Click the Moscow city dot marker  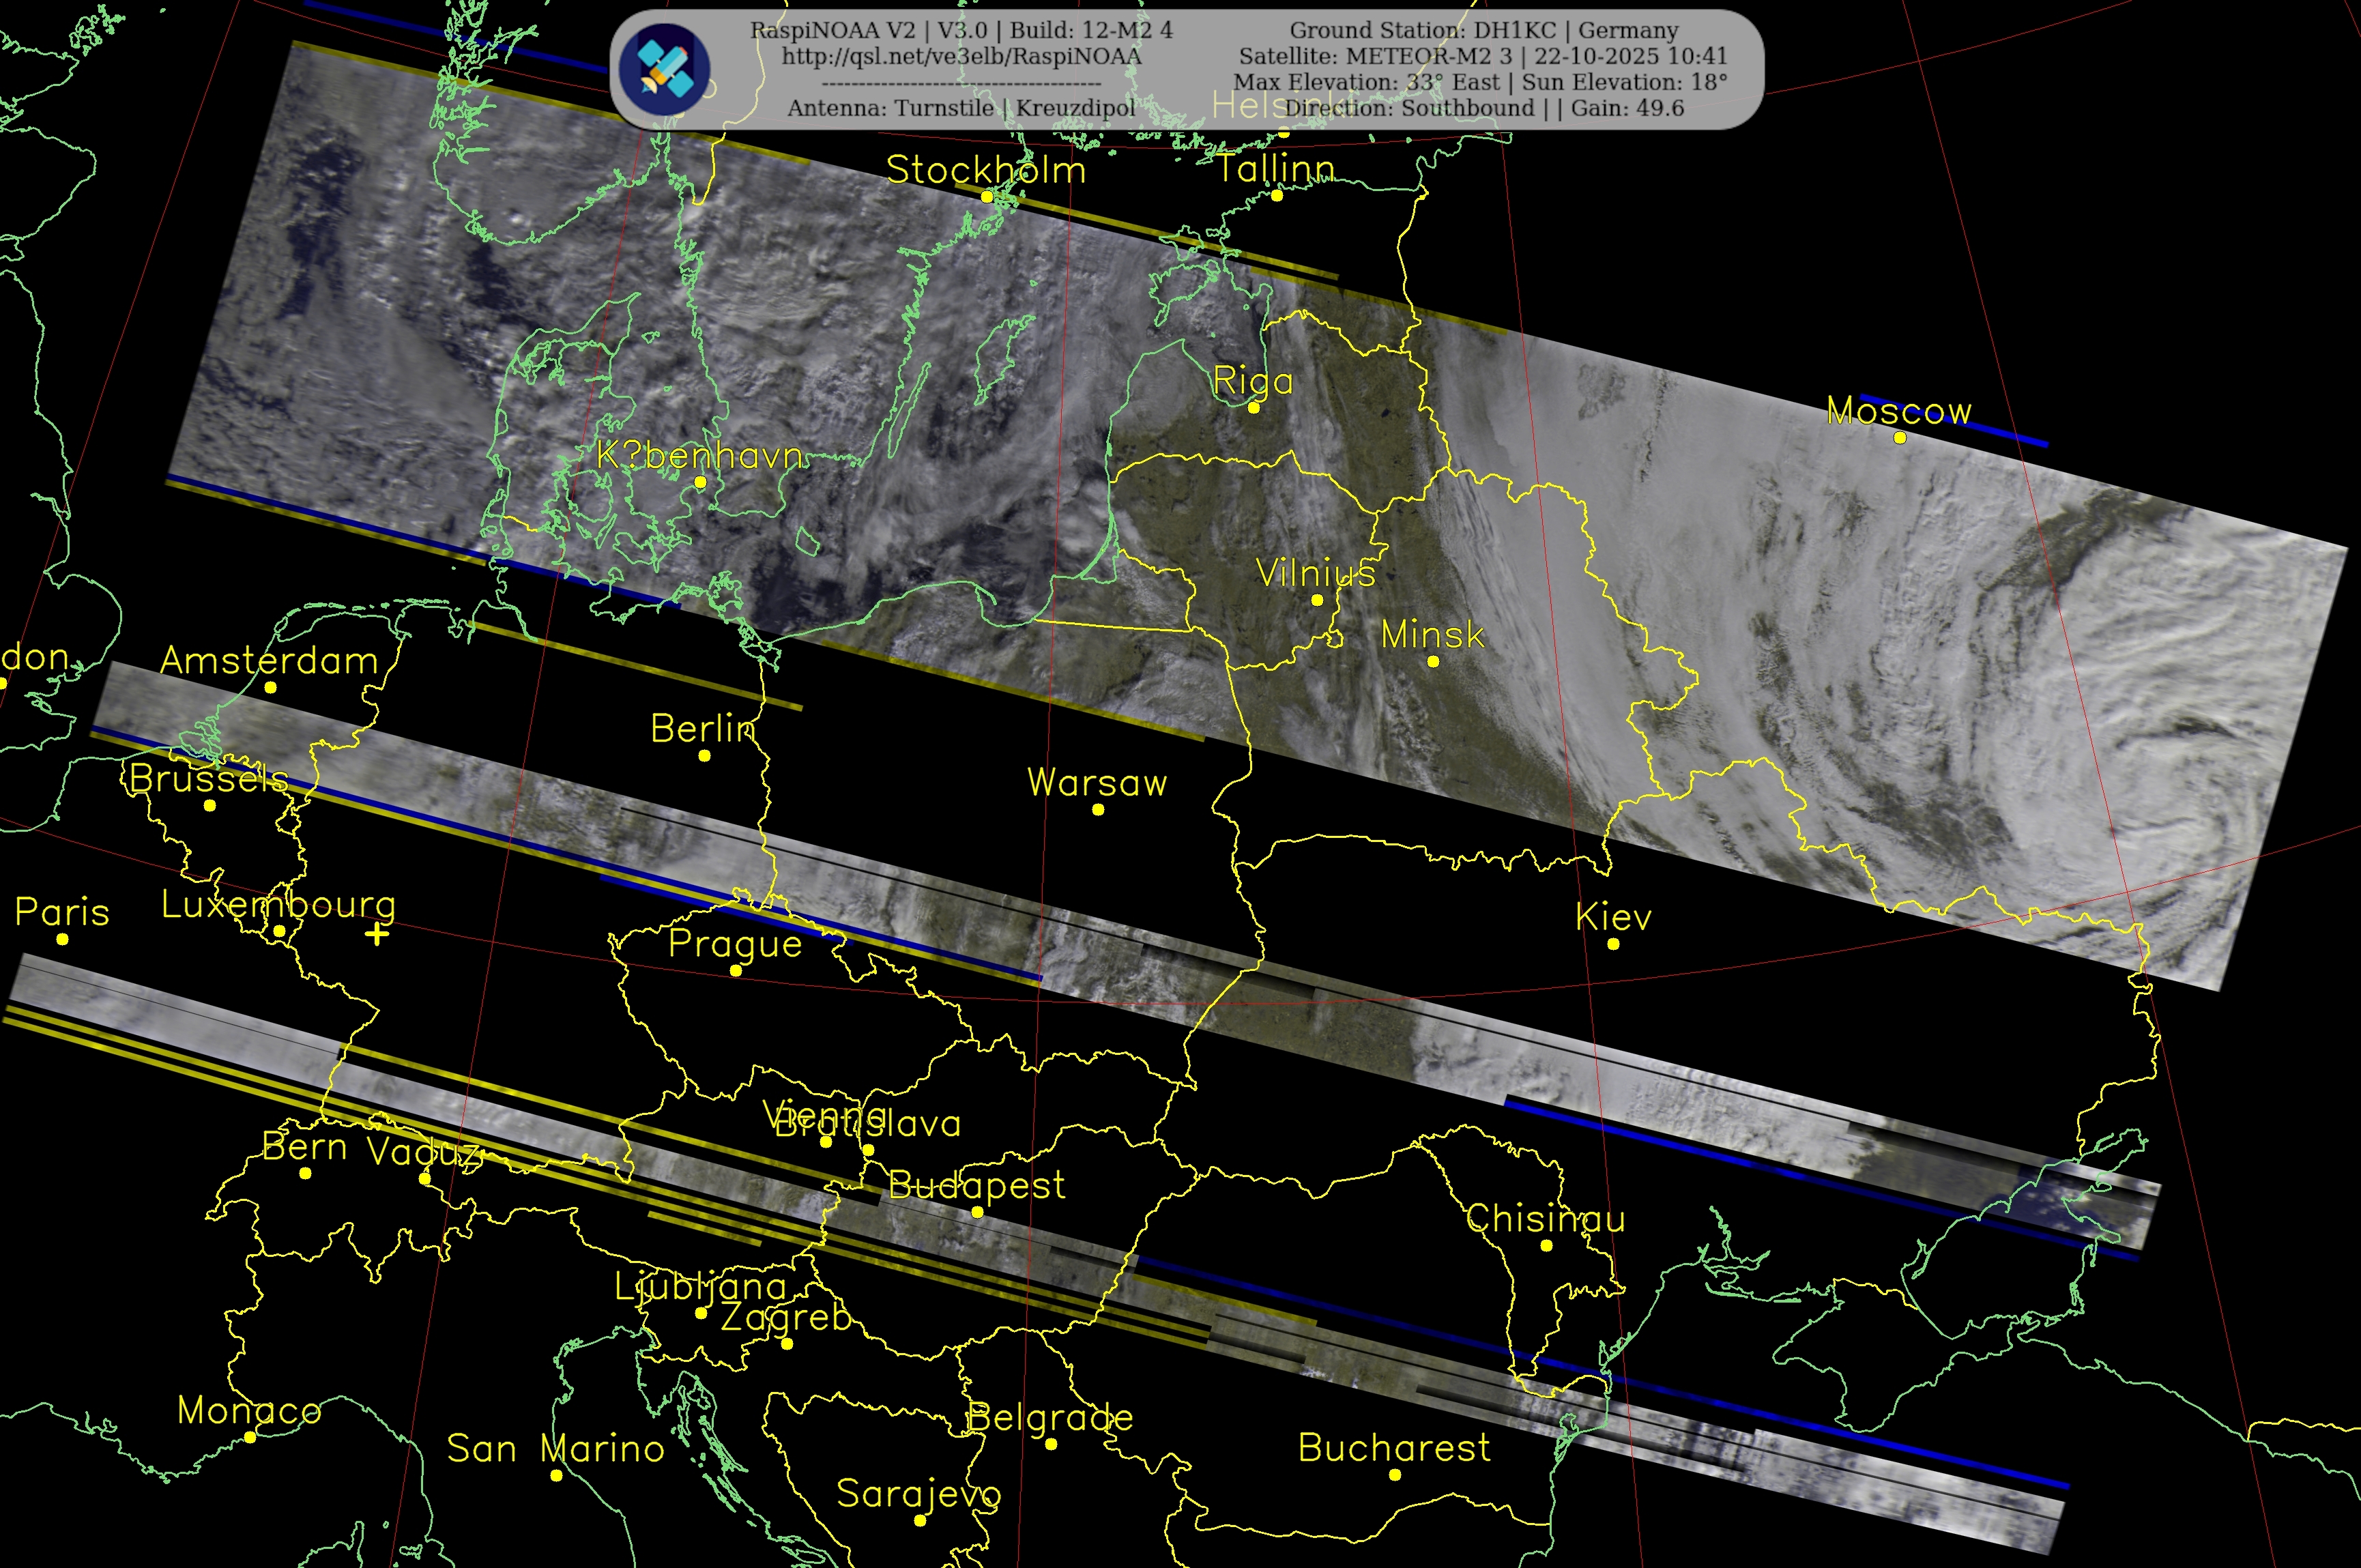(x=1900, y=438)
